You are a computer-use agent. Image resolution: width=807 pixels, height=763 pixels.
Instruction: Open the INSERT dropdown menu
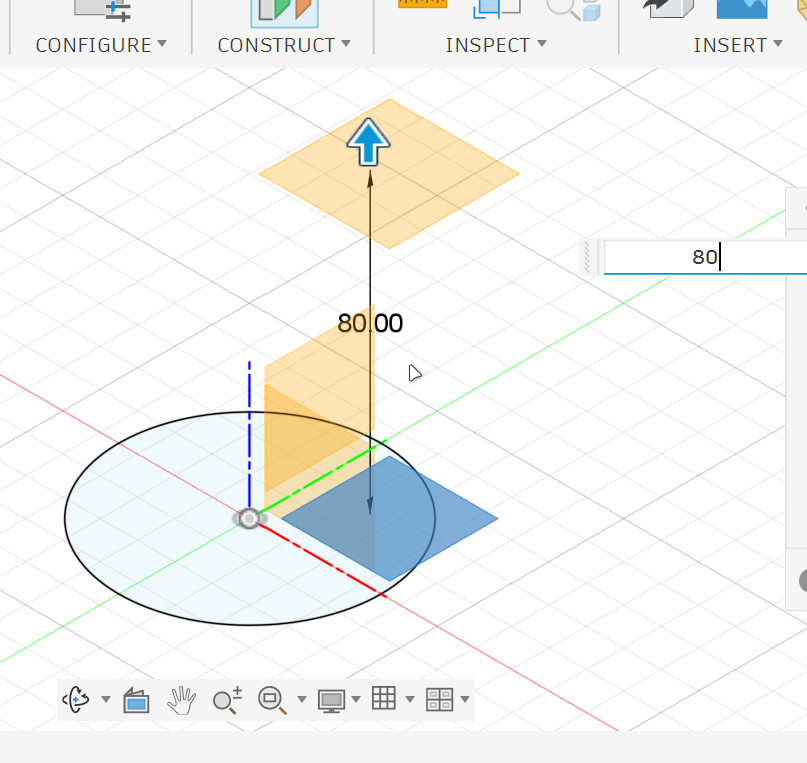[738, 45]
